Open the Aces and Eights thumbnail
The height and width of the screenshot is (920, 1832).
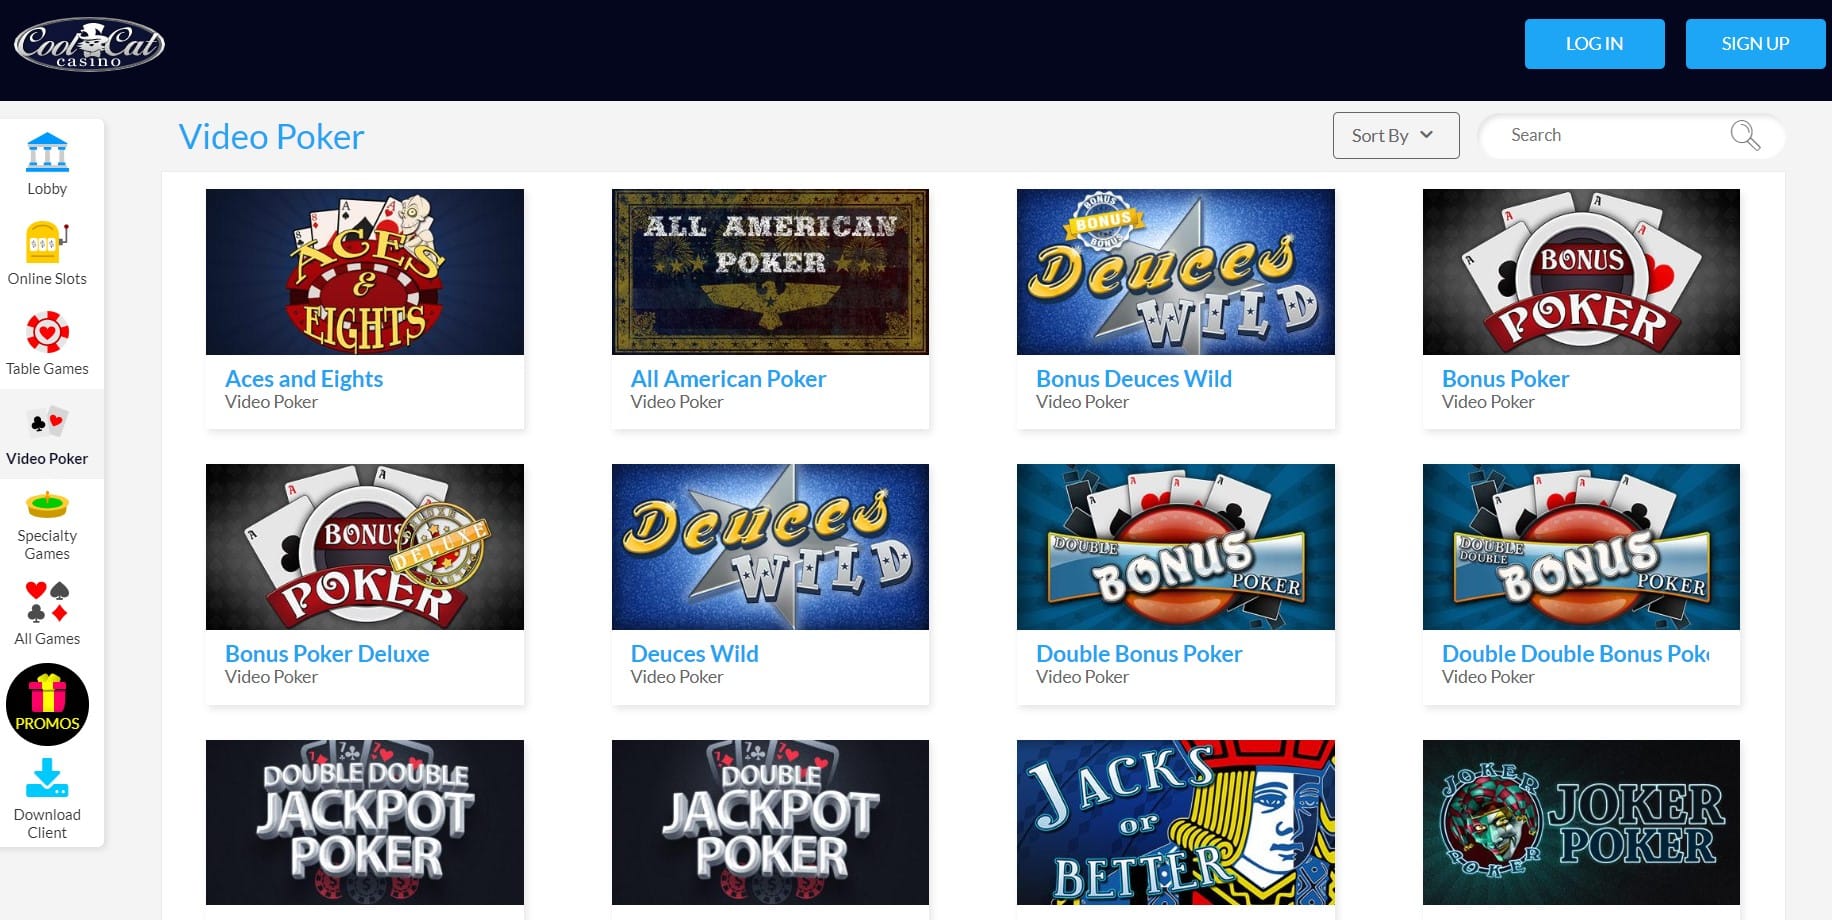(365, 272)
